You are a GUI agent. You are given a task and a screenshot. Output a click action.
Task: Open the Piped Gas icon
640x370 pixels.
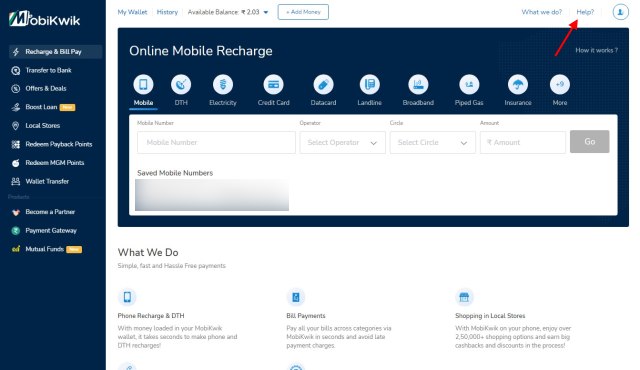pyautogui.click(x=469, y=84)
